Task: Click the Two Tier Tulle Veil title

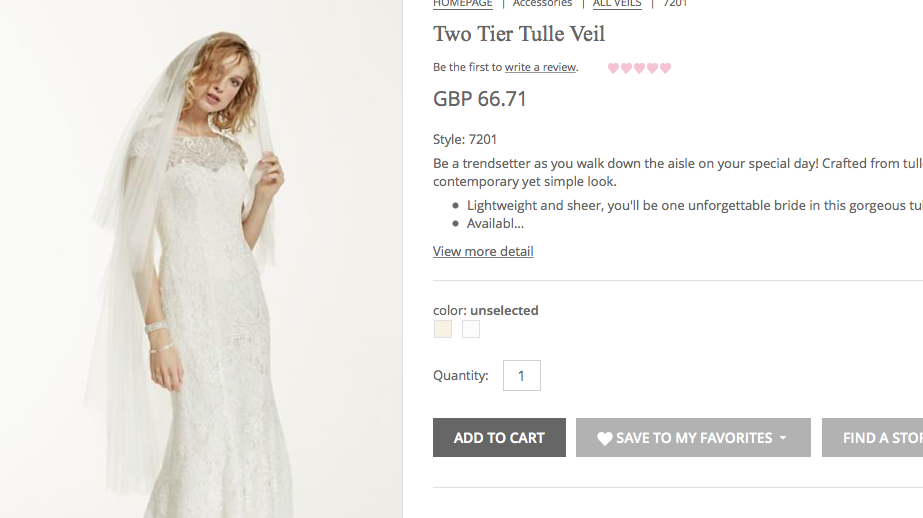Action: tap(519, 34)
